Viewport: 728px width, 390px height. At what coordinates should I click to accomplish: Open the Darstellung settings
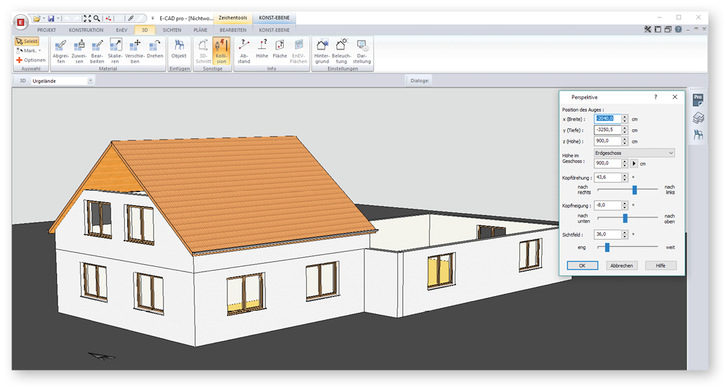click(362, 51)
